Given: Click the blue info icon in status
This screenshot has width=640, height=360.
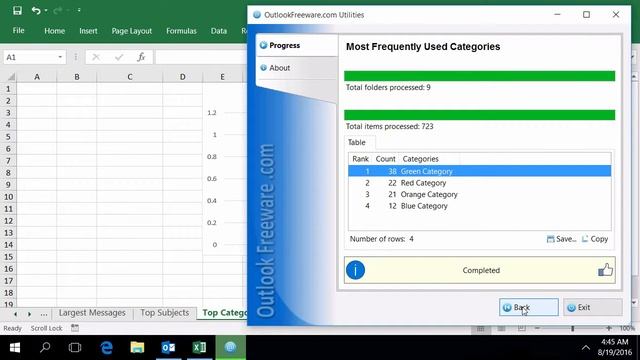Looking at the screenshot, I should [x=355, y=270].
